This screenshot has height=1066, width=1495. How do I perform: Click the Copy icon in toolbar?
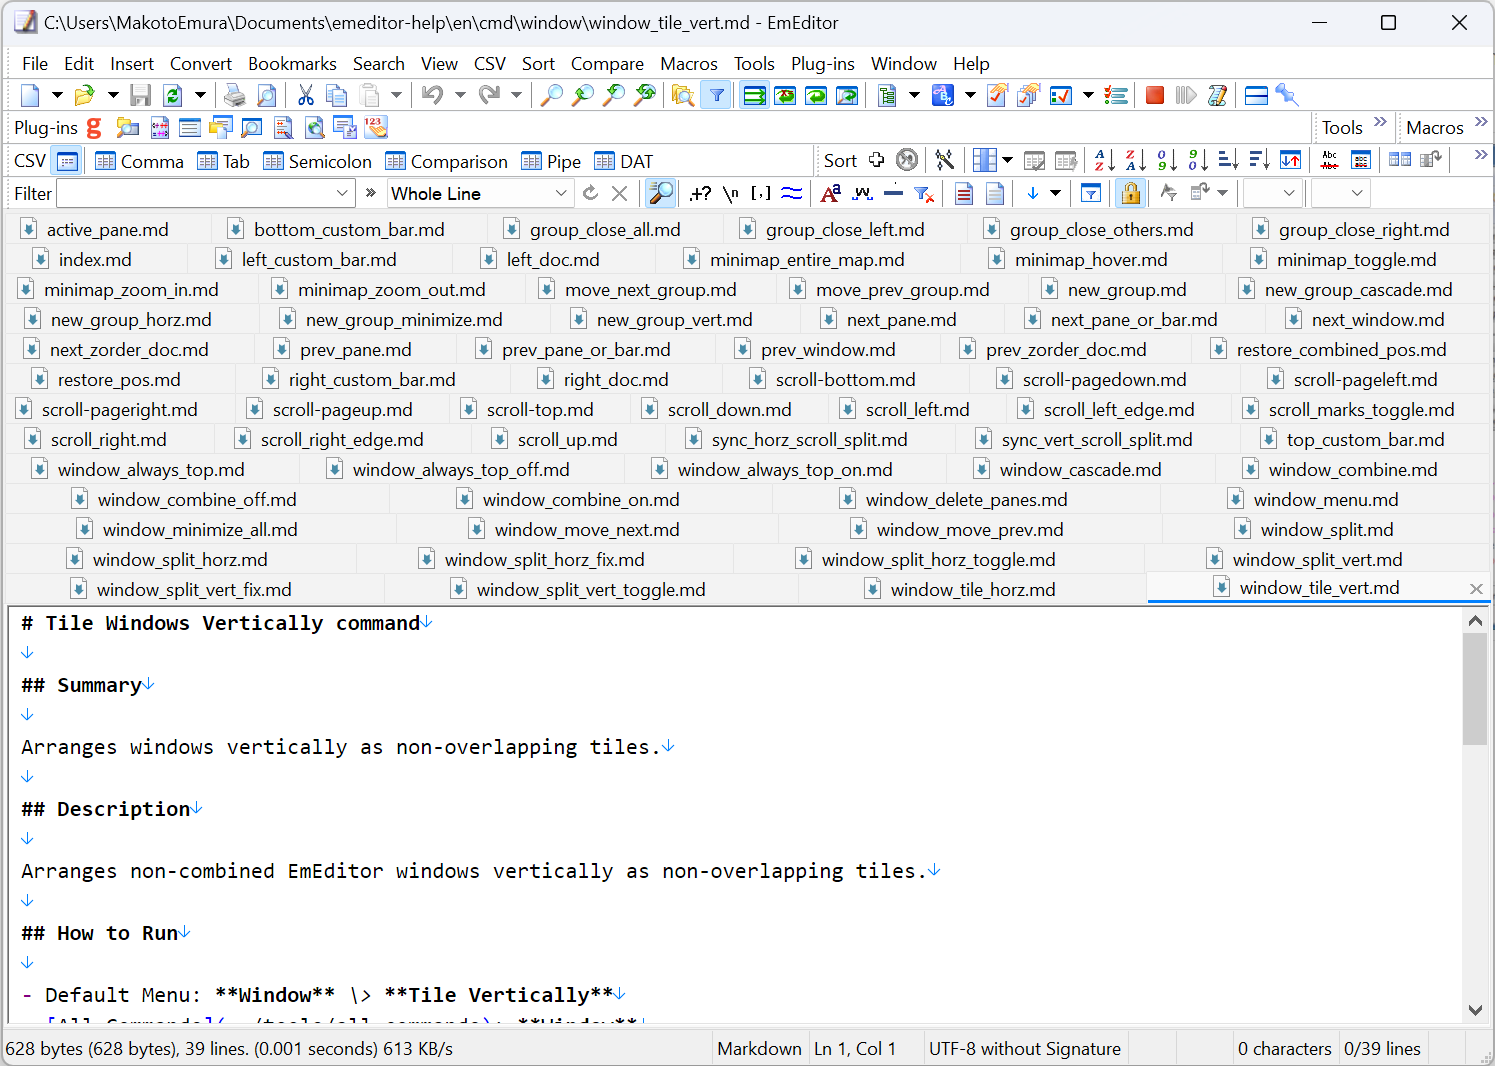click(337, 95)
